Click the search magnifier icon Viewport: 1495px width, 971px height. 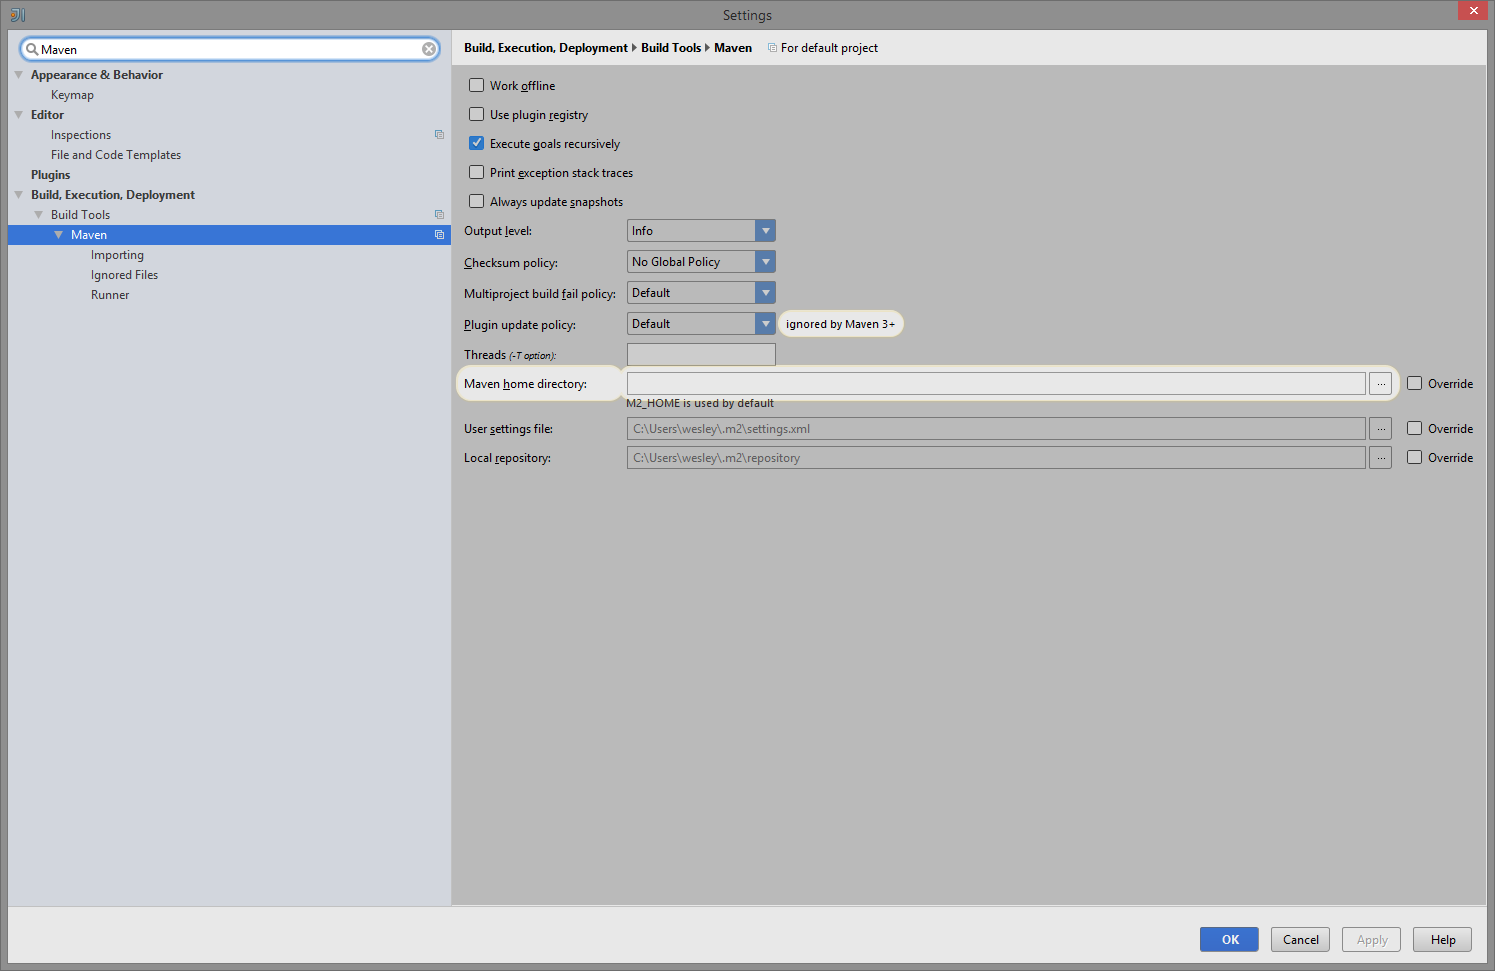[32, 49]
